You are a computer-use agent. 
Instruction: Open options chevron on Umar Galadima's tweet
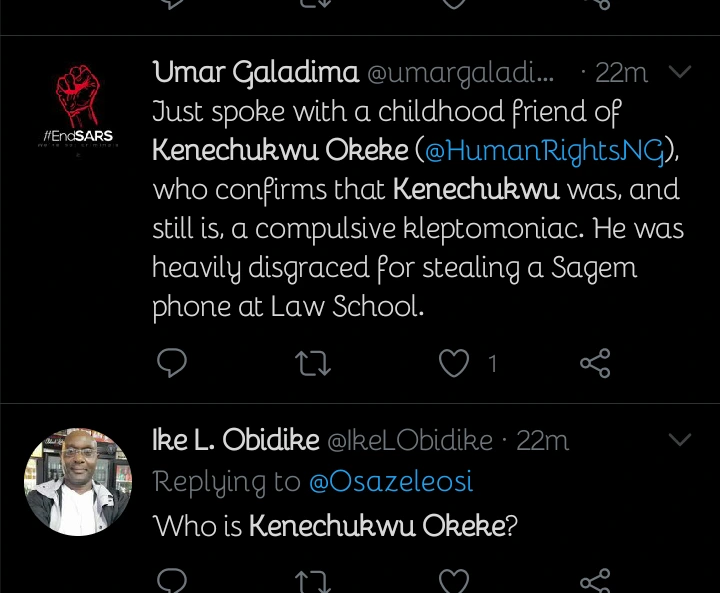(x=680, y=72)
